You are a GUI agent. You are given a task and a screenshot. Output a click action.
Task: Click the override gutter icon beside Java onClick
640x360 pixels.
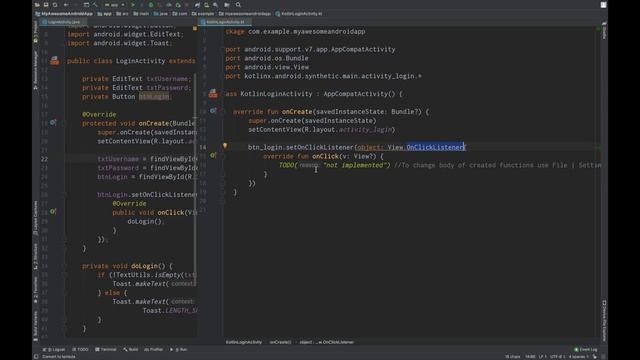pos(53,211)
